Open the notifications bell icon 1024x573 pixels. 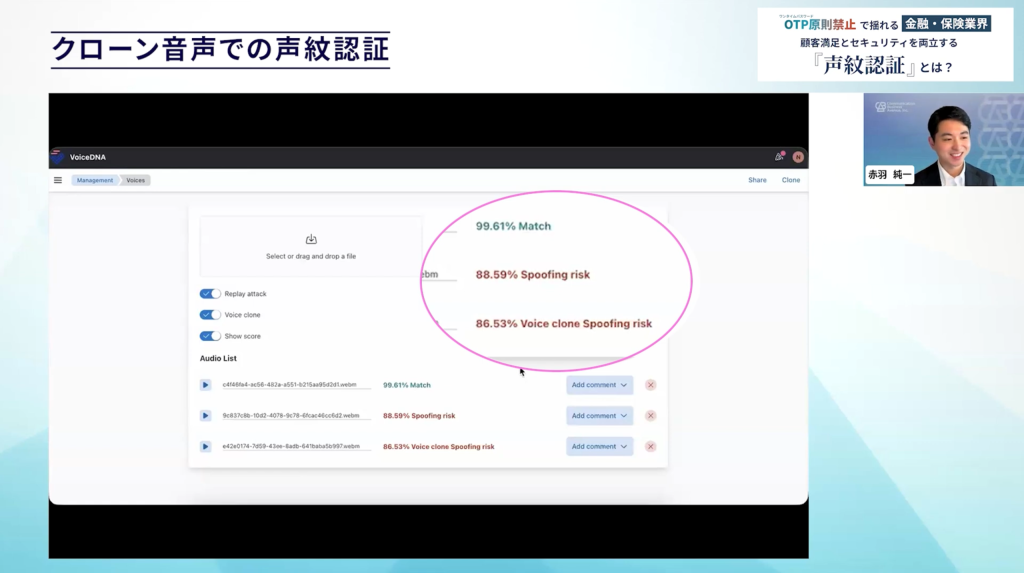[779, 157]
